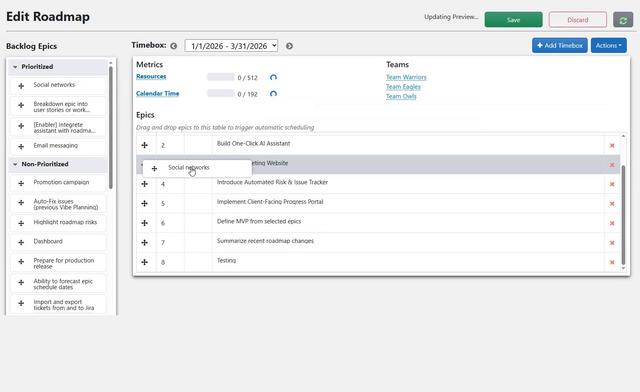
Task: Click move handle of Implement Client-Facing Progress Portal row
Action: pyautogui.click(x=144, y=203)
